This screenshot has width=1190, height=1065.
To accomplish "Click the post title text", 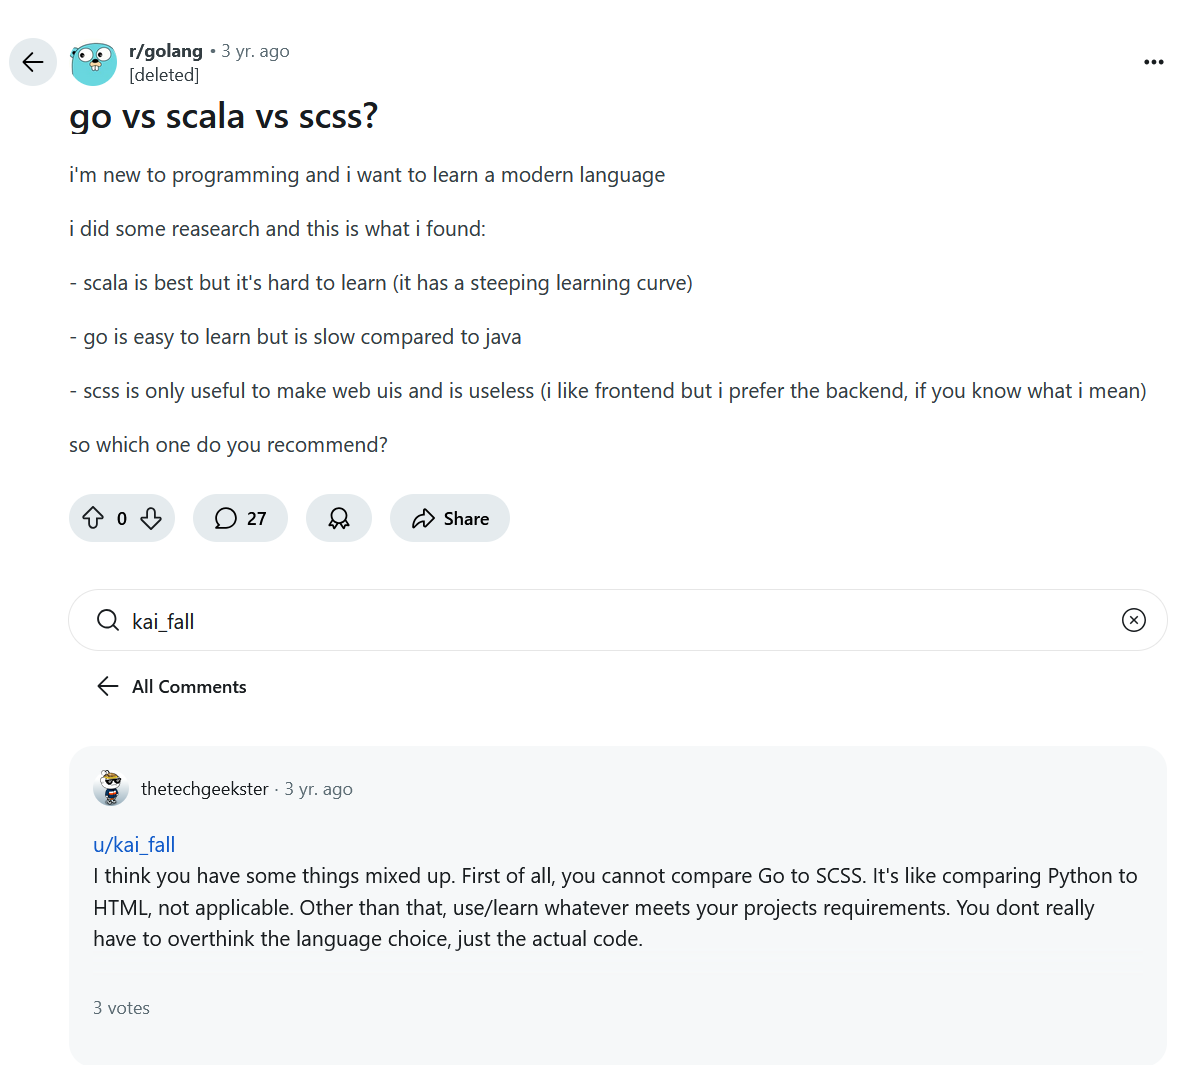I will 224,117.
